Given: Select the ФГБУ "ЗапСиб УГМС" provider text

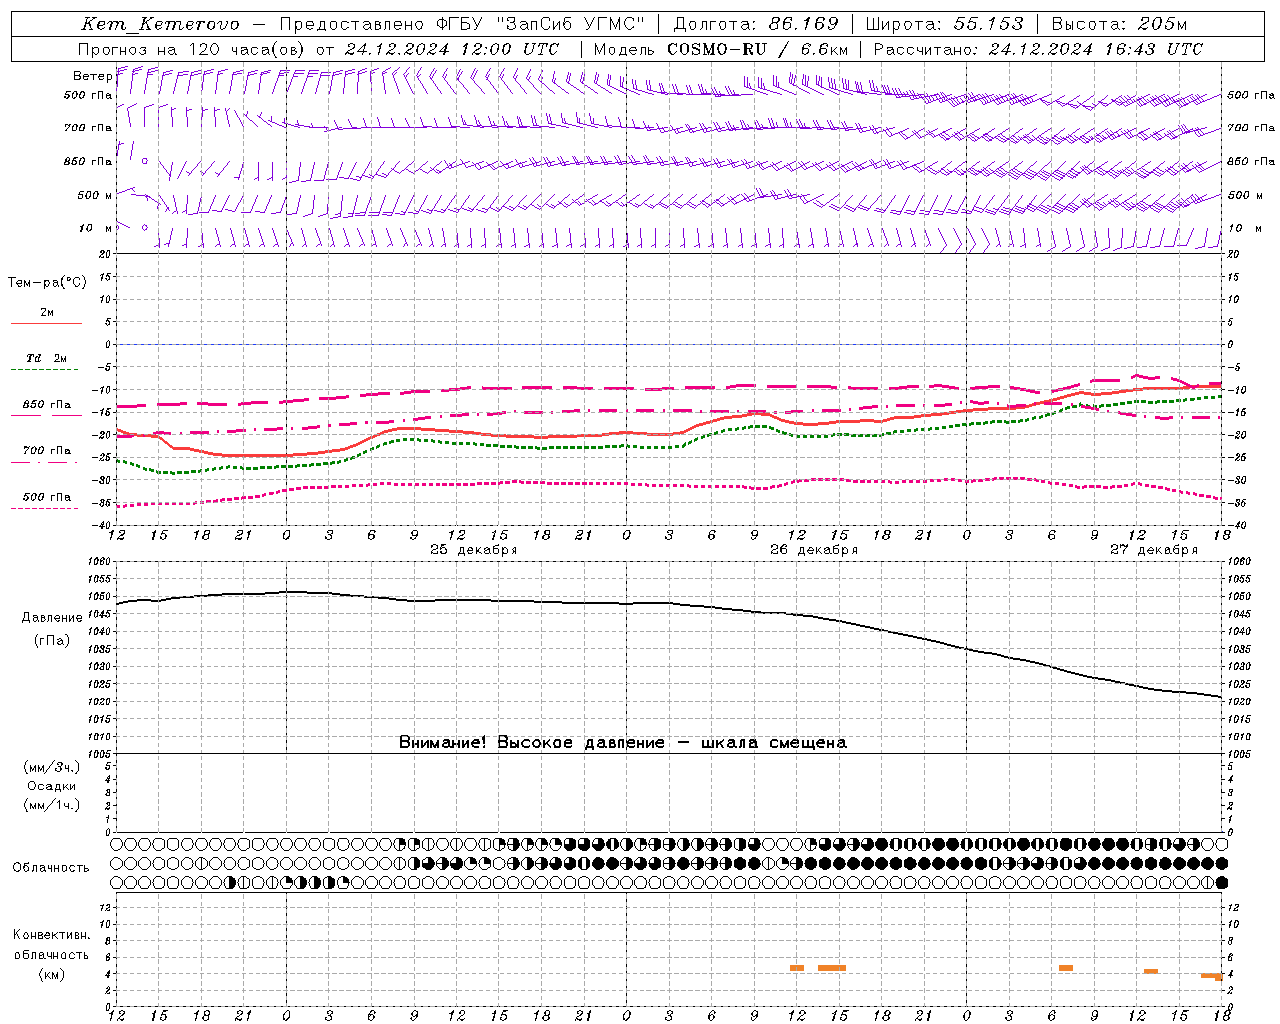Looking at the screenshot, I should [541, 24].
